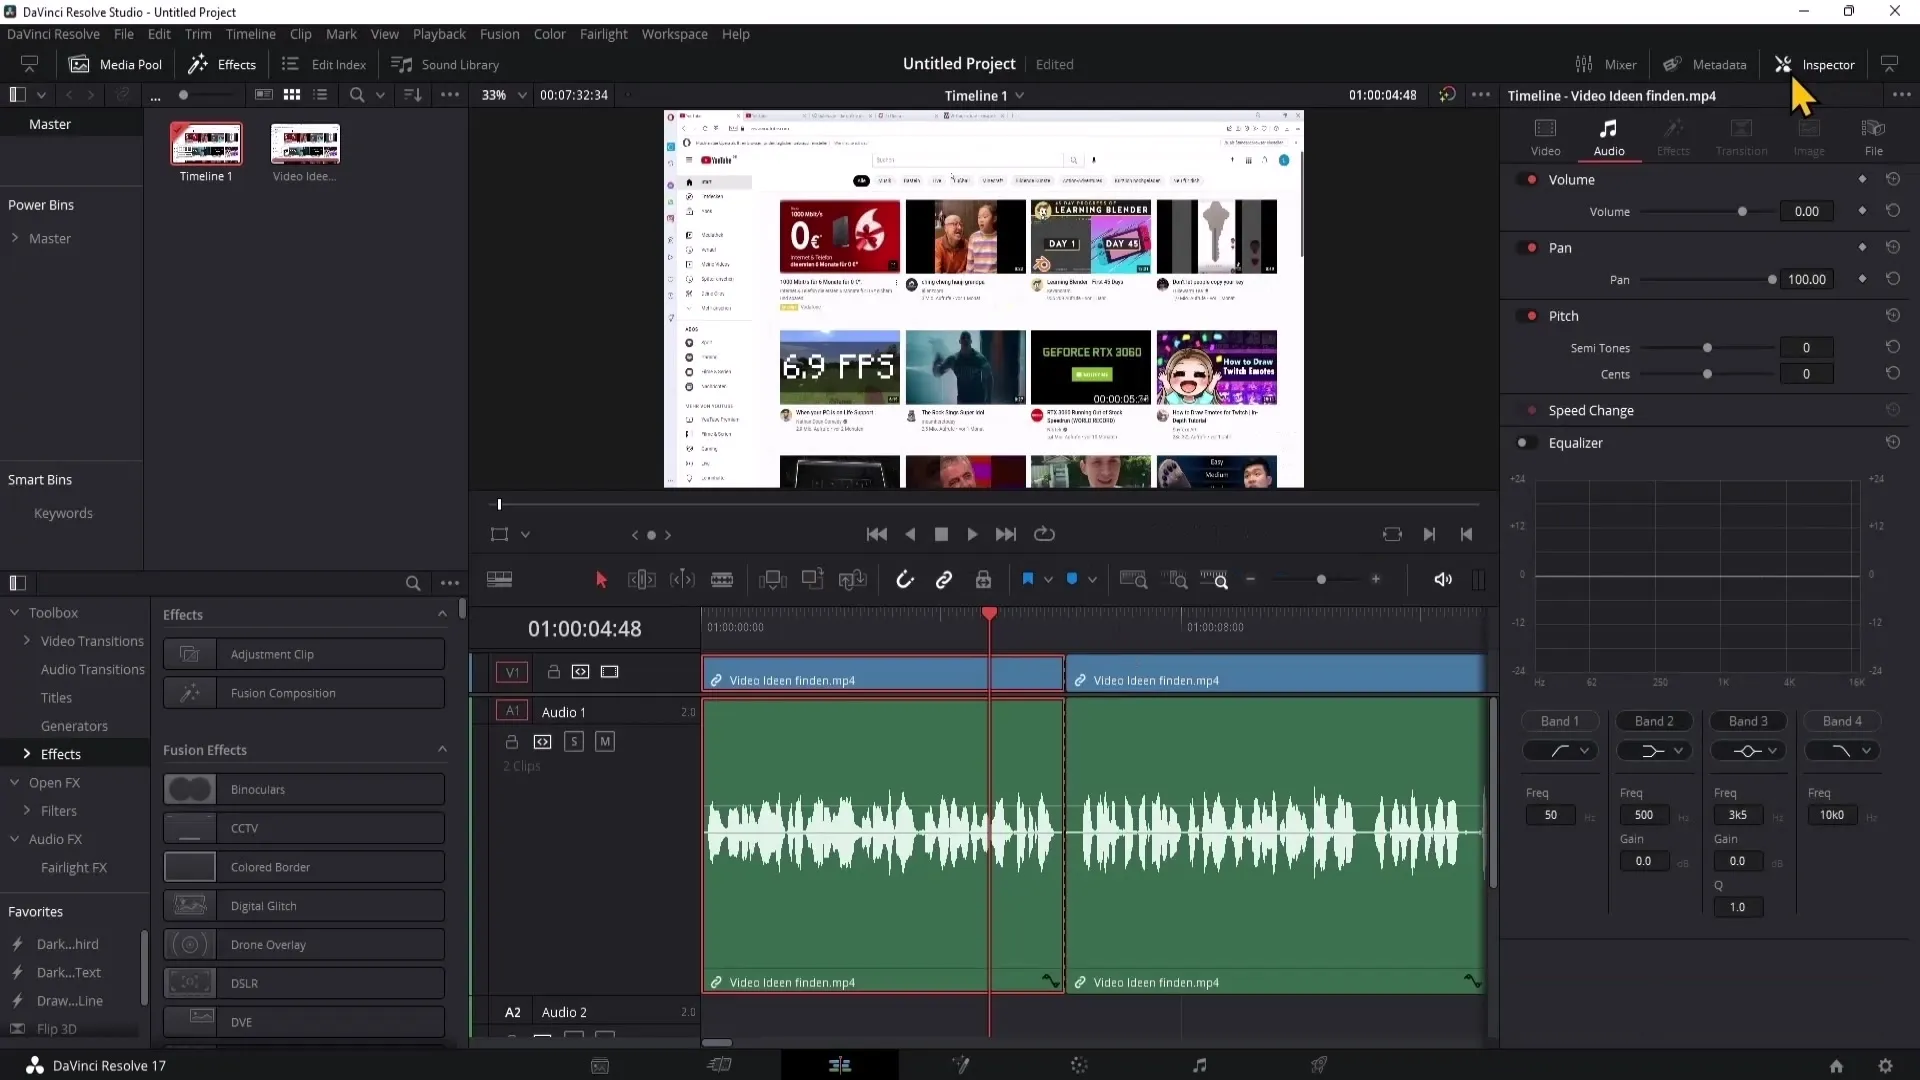The width and height of the screenshot is (1920, 1080).
Task: Click the Fusion page icon in toolbar
Action: pos(959,1064)
